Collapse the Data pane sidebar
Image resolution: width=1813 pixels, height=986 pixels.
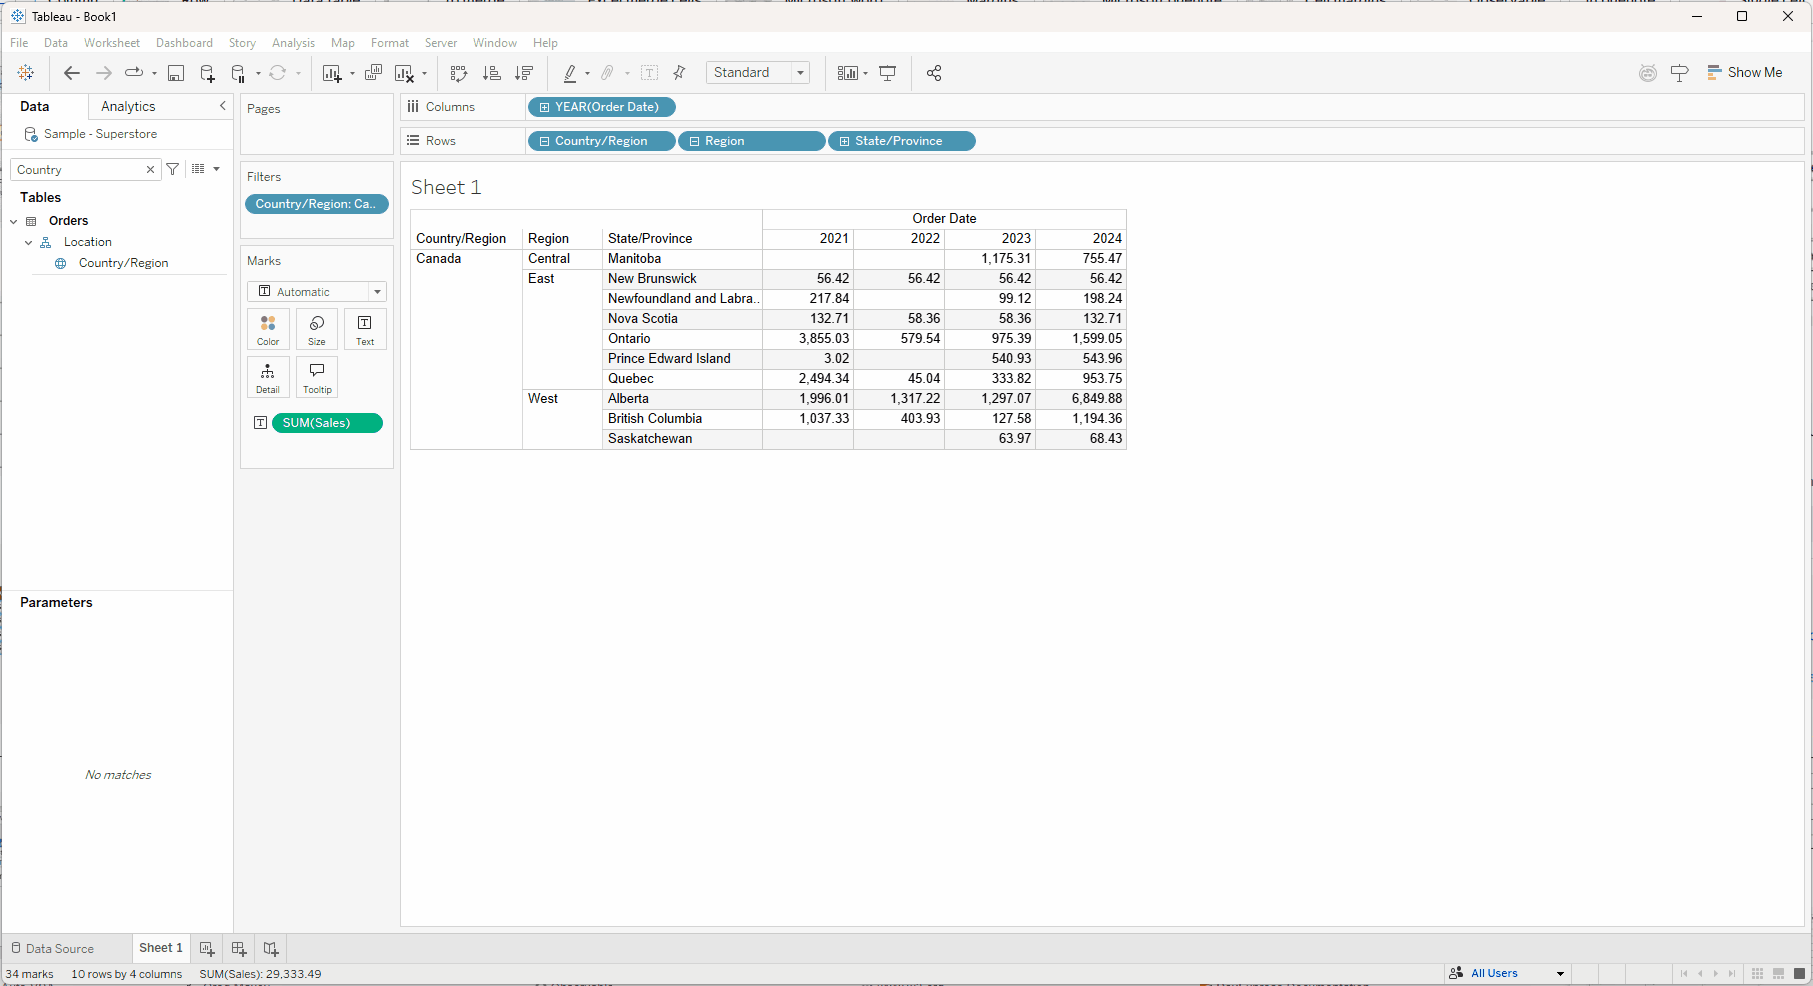click(x=222, y=106)
